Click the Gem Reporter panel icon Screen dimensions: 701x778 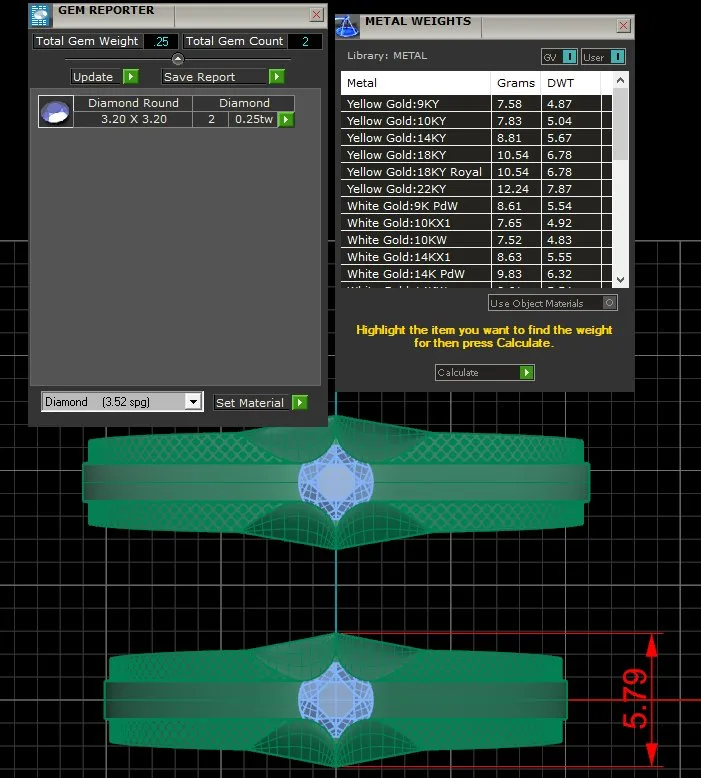pyautogui.click(x=40, y=15)
